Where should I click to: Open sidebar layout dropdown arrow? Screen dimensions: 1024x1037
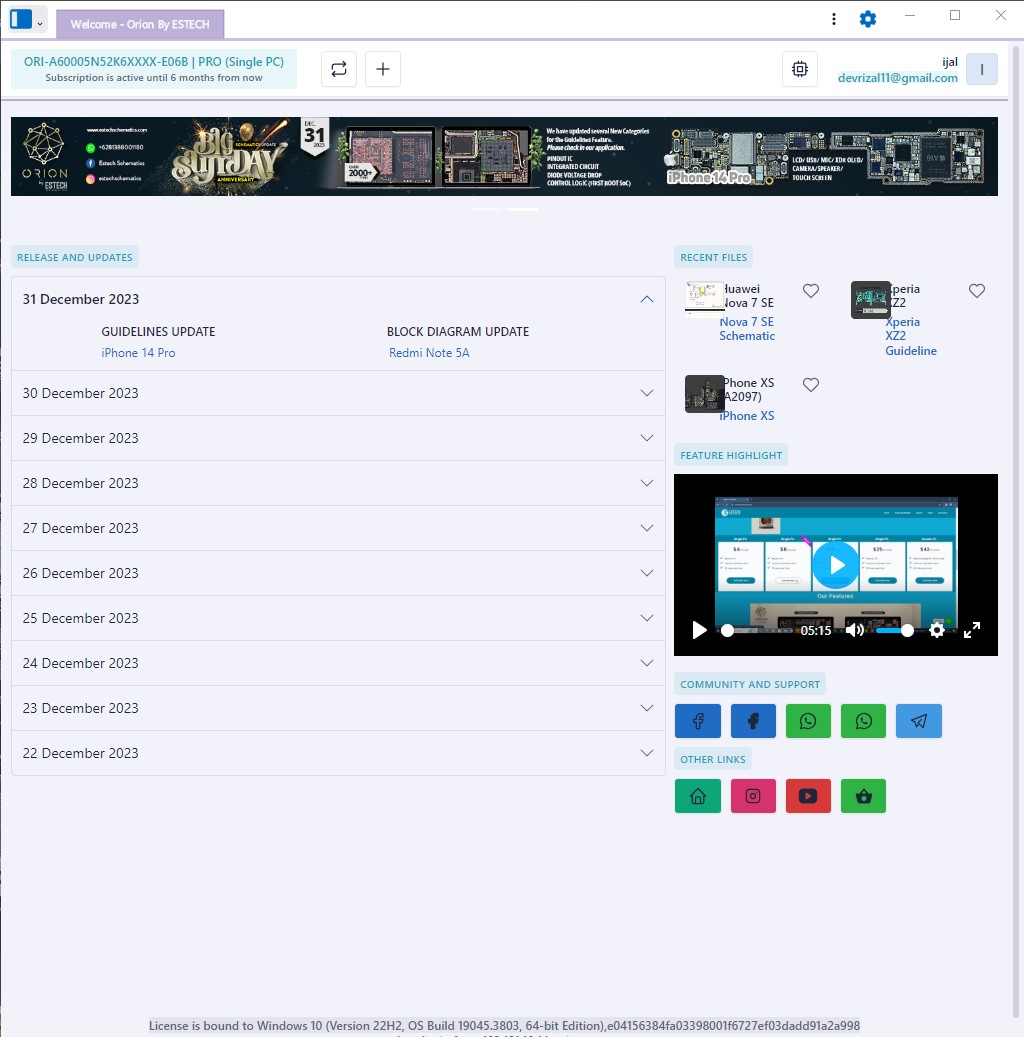point(40,24)
